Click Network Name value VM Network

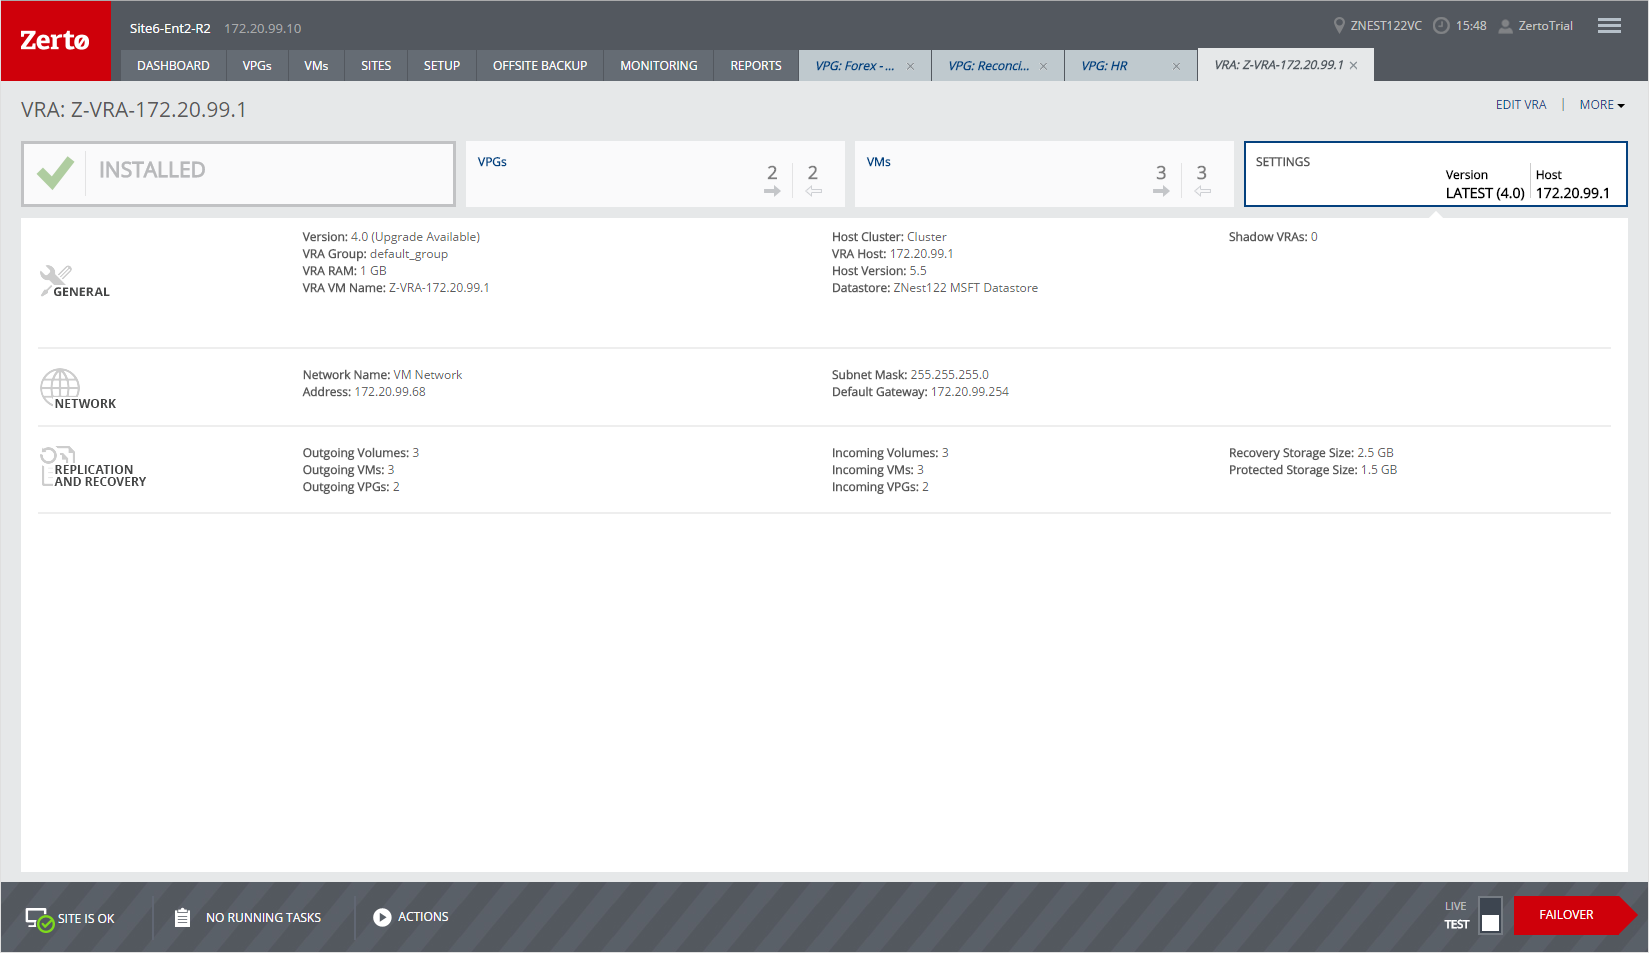point(428,375)
